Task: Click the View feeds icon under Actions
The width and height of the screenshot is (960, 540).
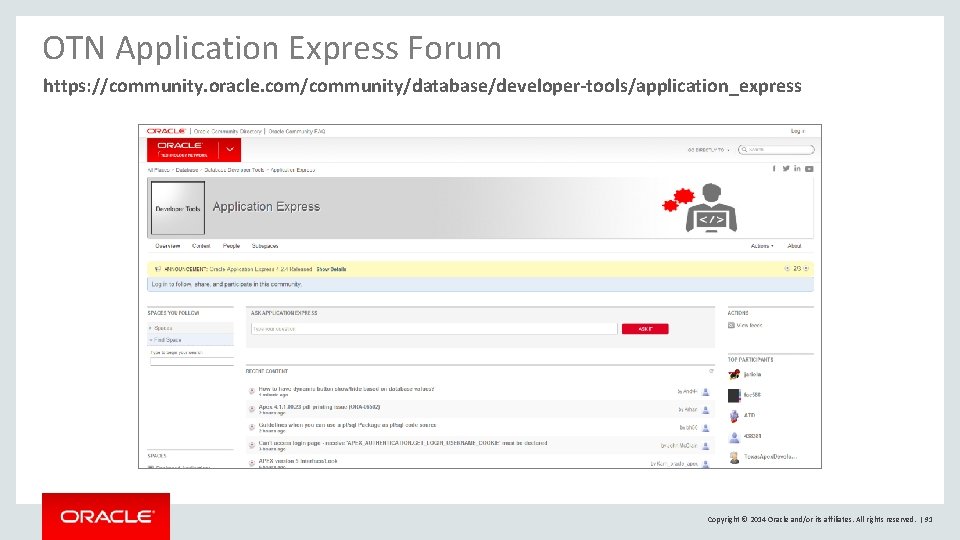Action: click(x=731, y=326)
